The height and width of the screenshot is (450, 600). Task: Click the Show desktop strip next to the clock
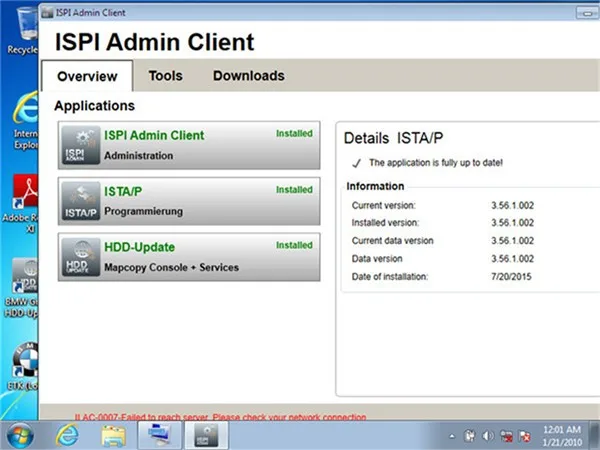pos(595,435)
